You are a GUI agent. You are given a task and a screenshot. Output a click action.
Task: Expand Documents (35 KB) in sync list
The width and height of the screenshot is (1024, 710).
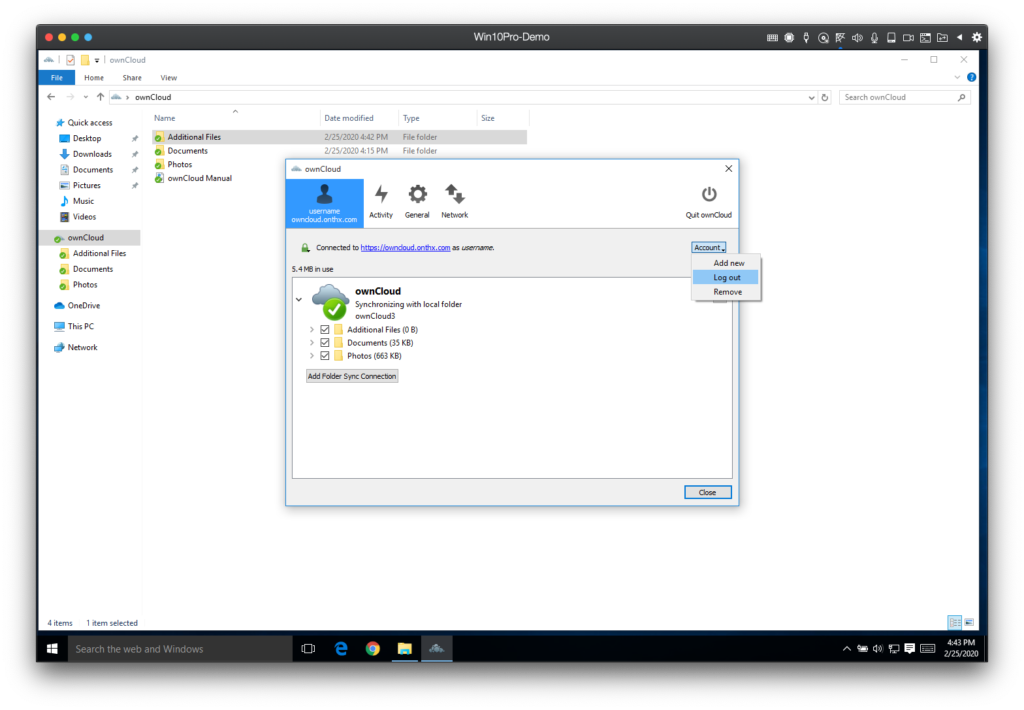[x=312, y=342]
